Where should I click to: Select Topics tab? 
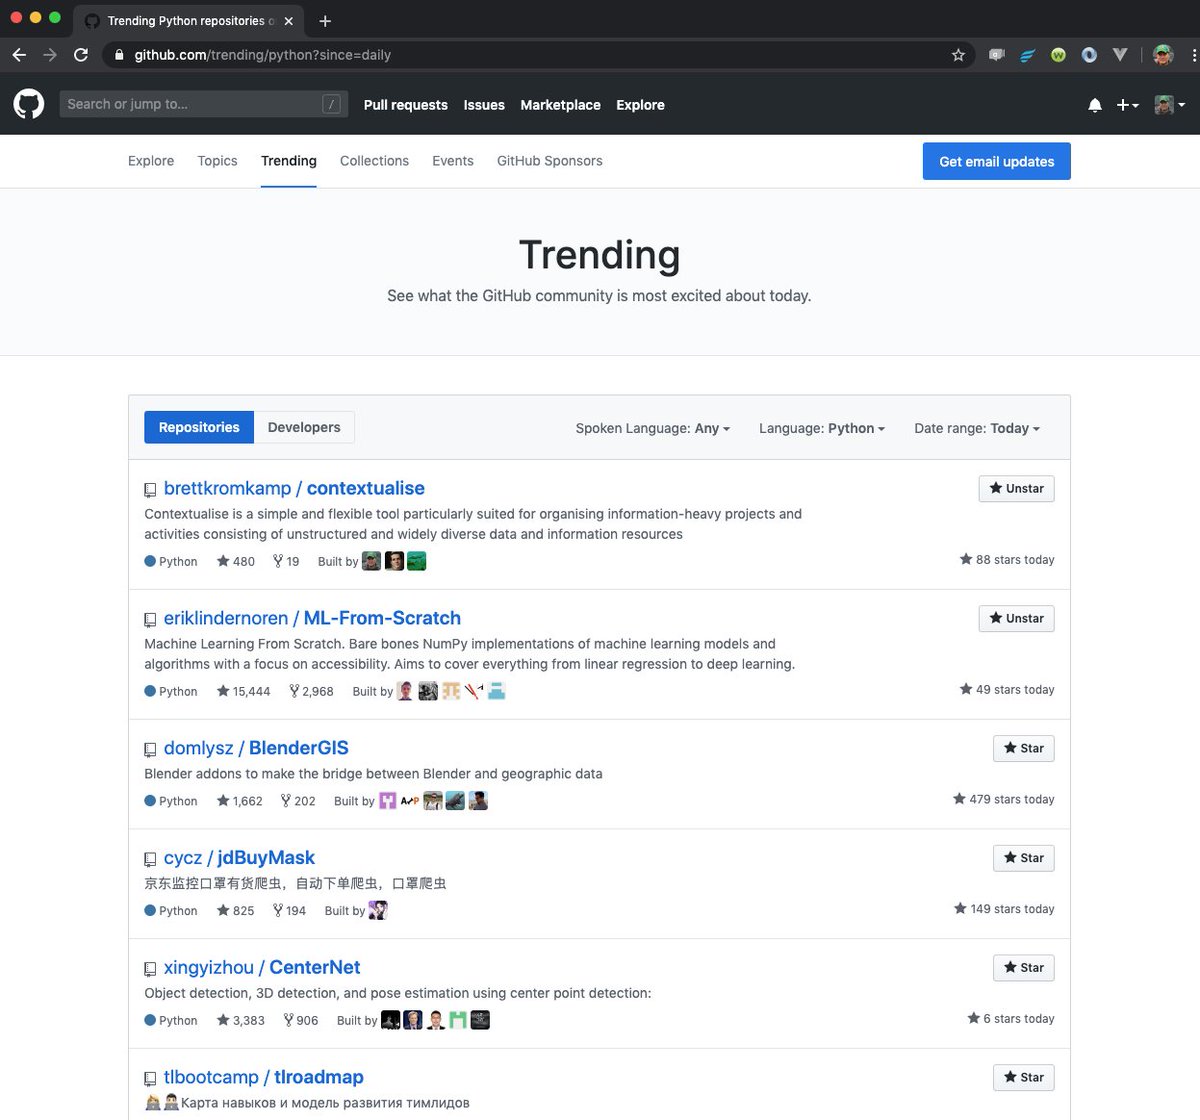218,161
